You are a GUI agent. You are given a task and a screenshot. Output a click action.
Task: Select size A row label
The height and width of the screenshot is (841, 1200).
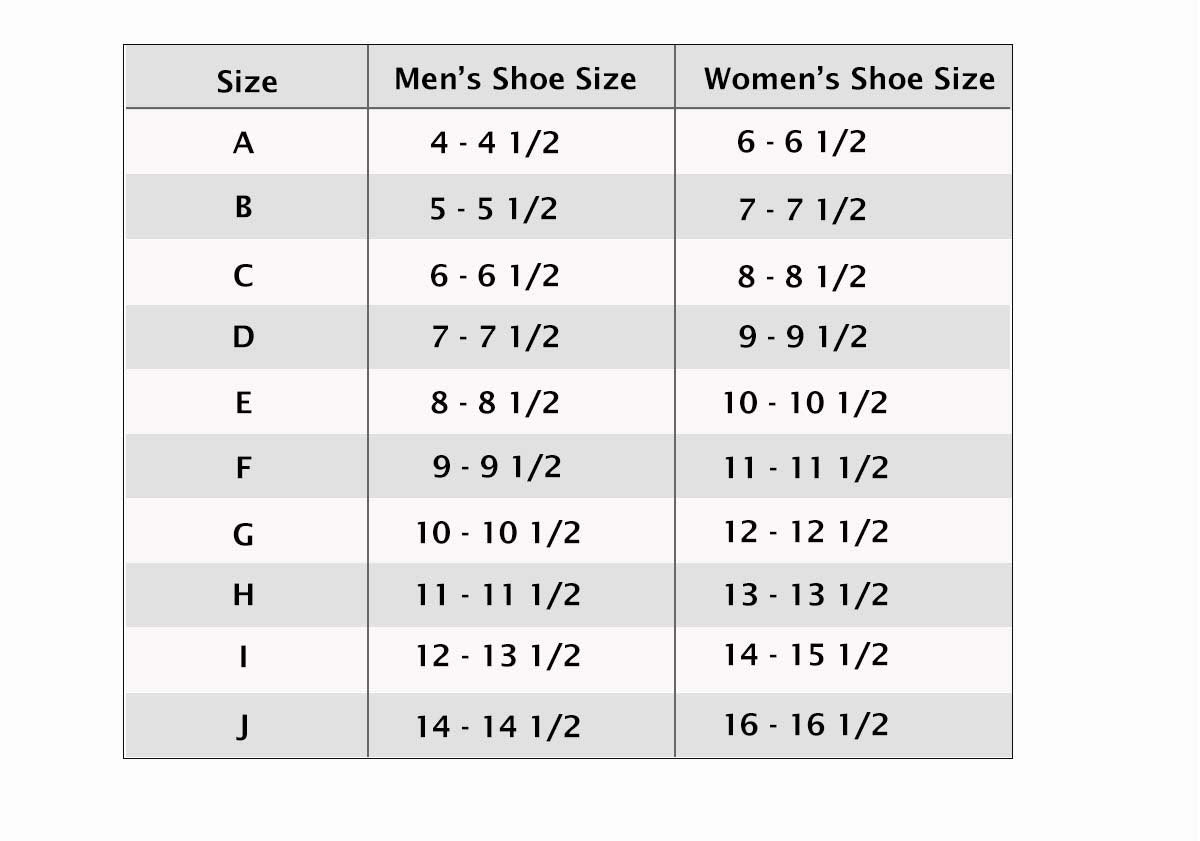(x=243, y=143)
